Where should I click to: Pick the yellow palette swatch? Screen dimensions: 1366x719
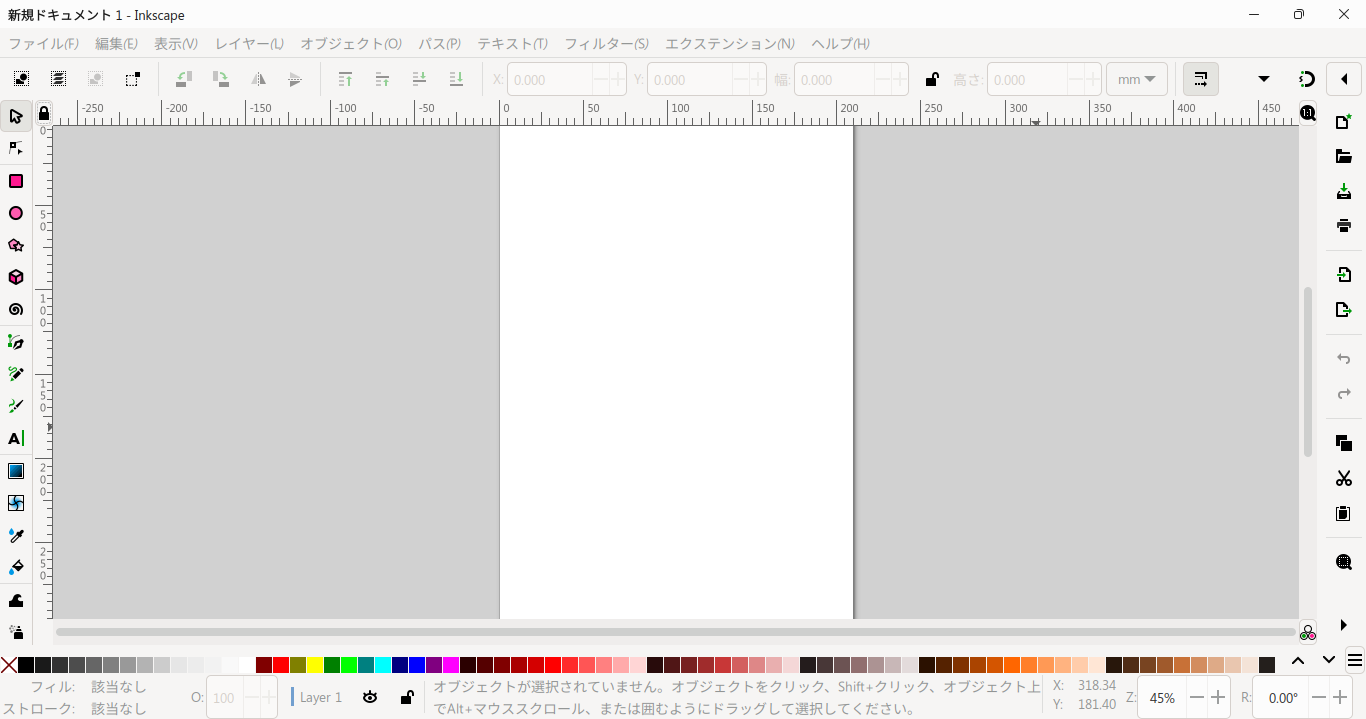(x=315, y=665)
